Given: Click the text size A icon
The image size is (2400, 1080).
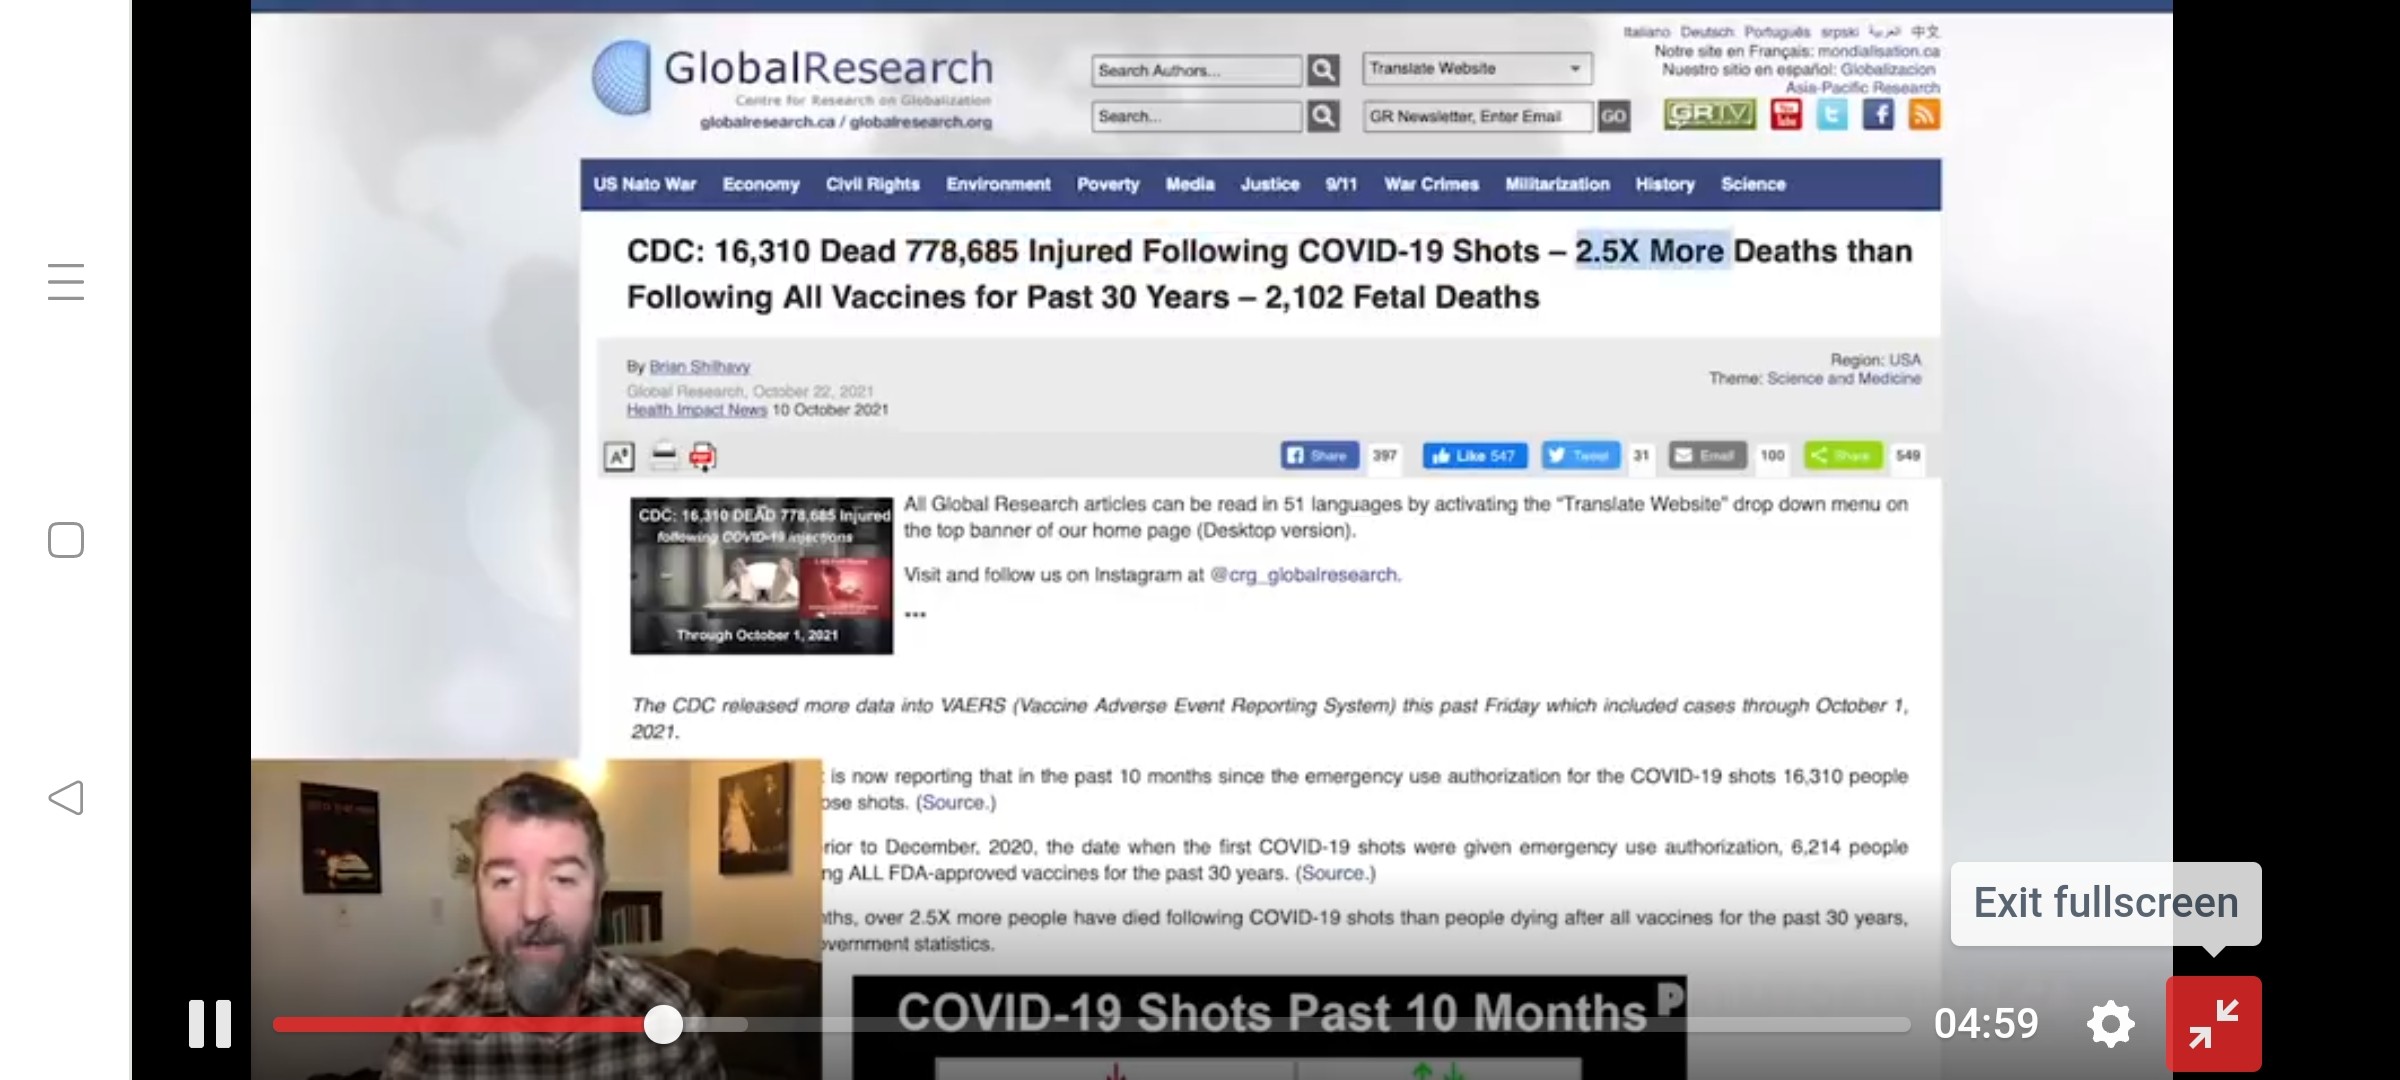Looking at the screenshot, I should (620, 457).
